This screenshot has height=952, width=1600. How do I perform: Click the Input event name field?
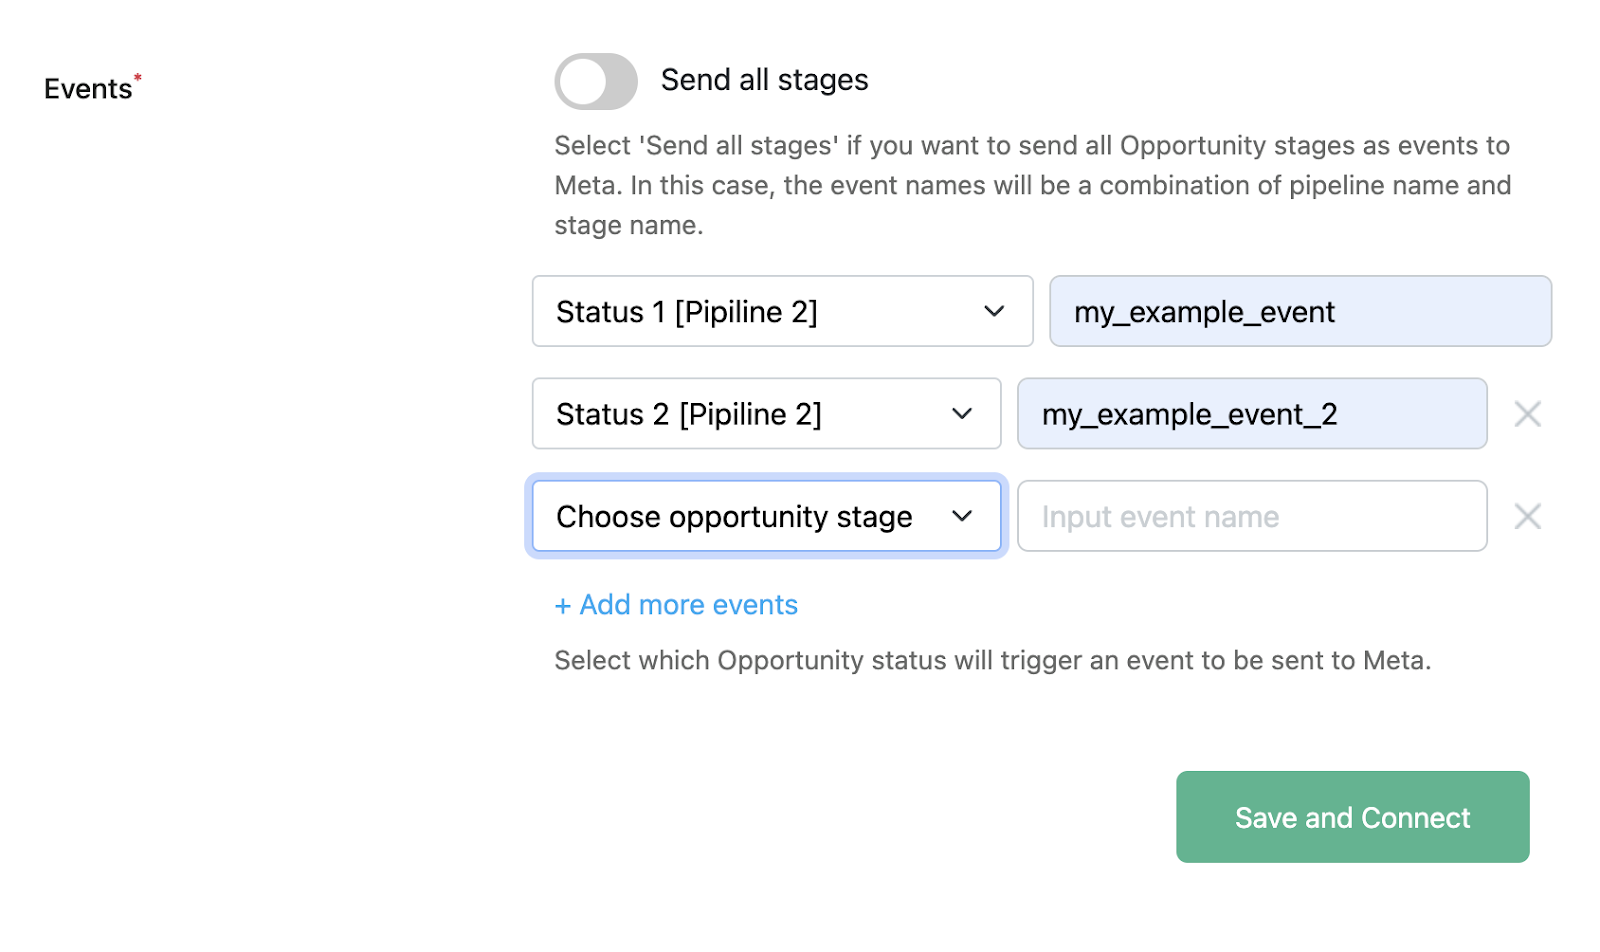[1252, 516]
